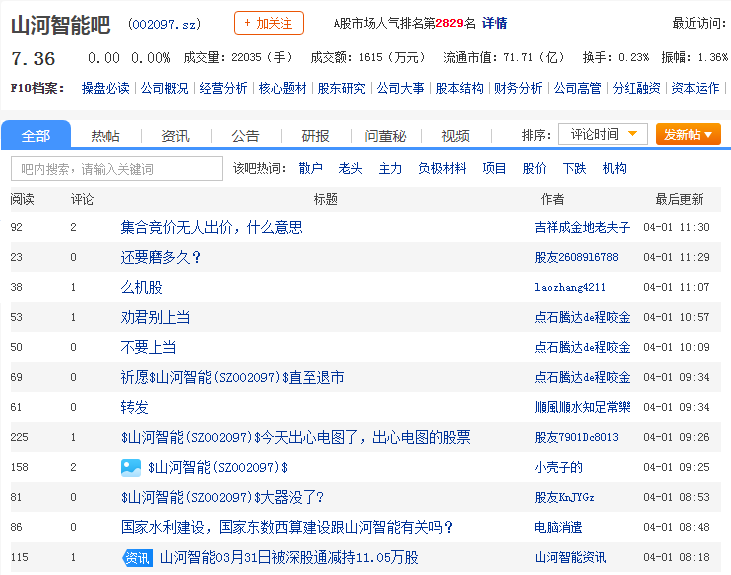Viewport: 731px width, 575px height.
Task: Click hot word 股价
Action: (x=534, y=168)
